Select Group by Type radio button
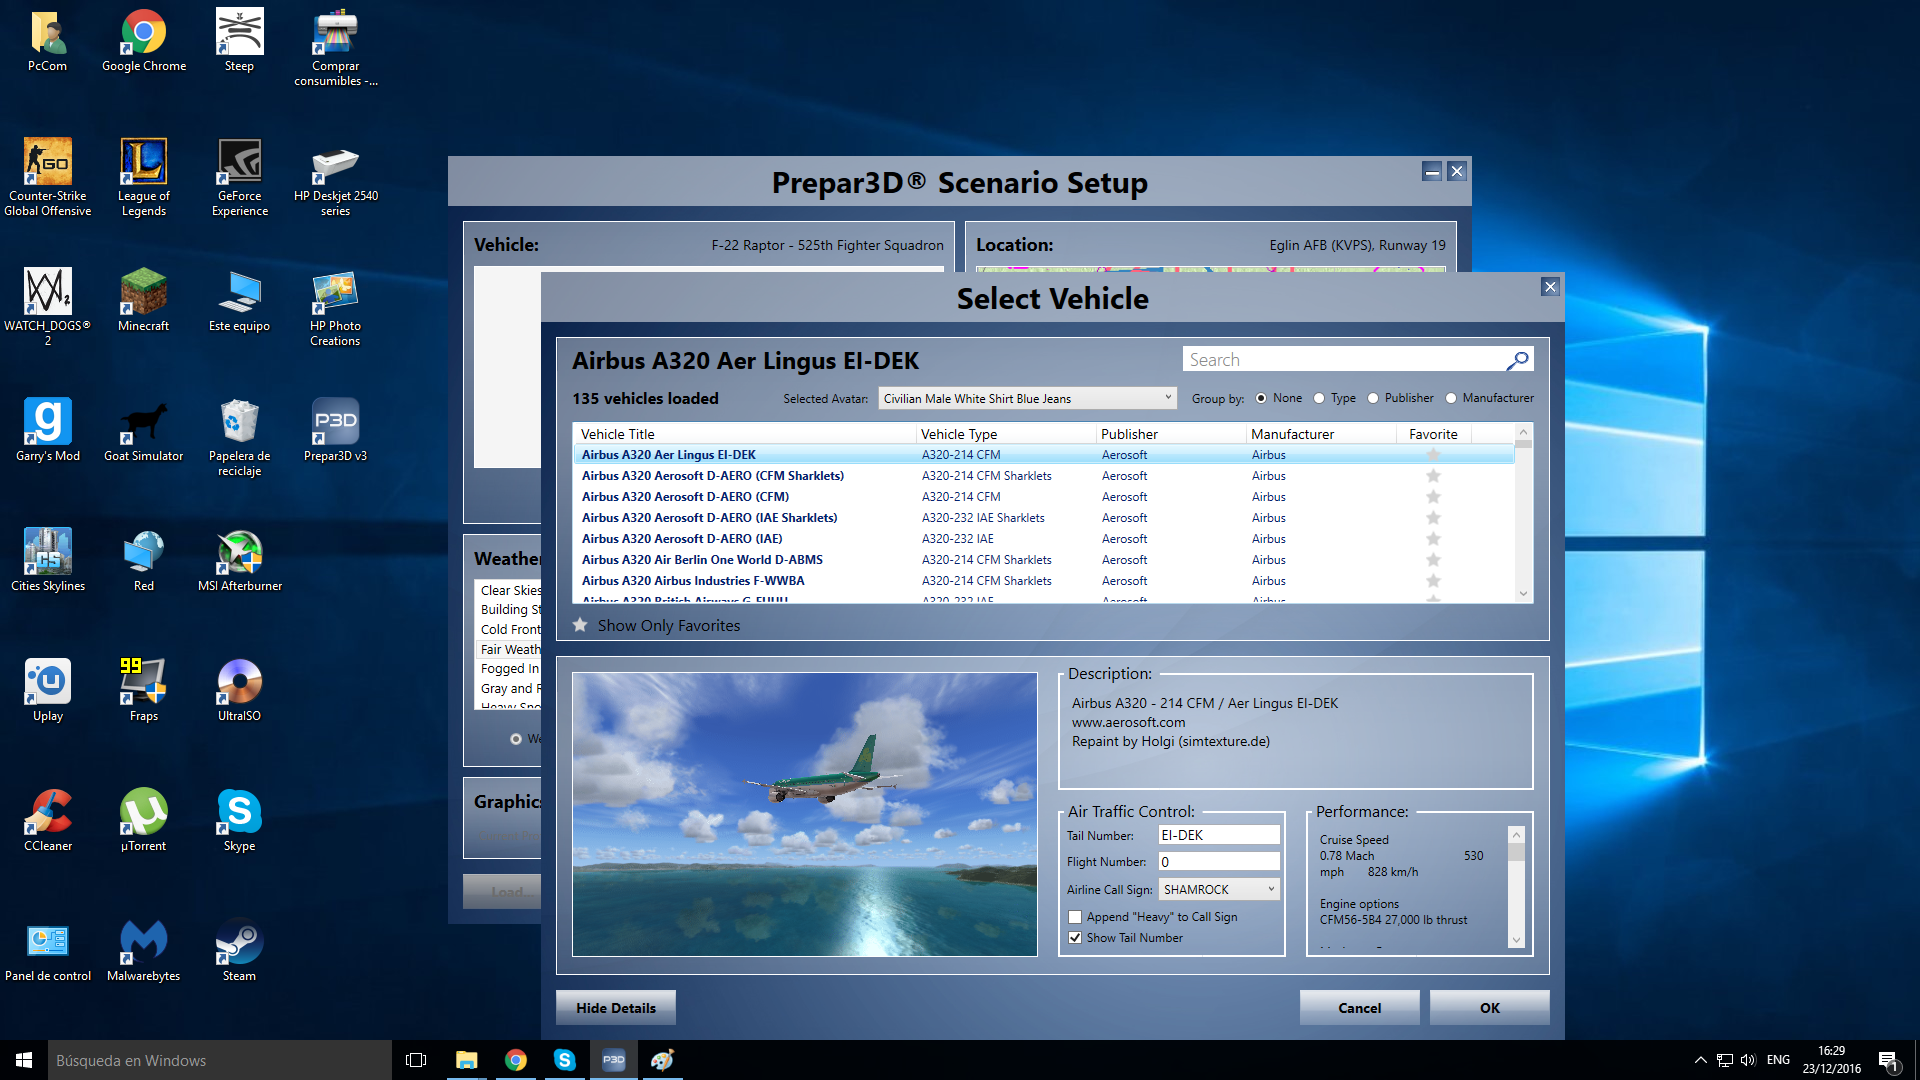The height and width of the screenshot is (1080, 1920). (1319, 398)
